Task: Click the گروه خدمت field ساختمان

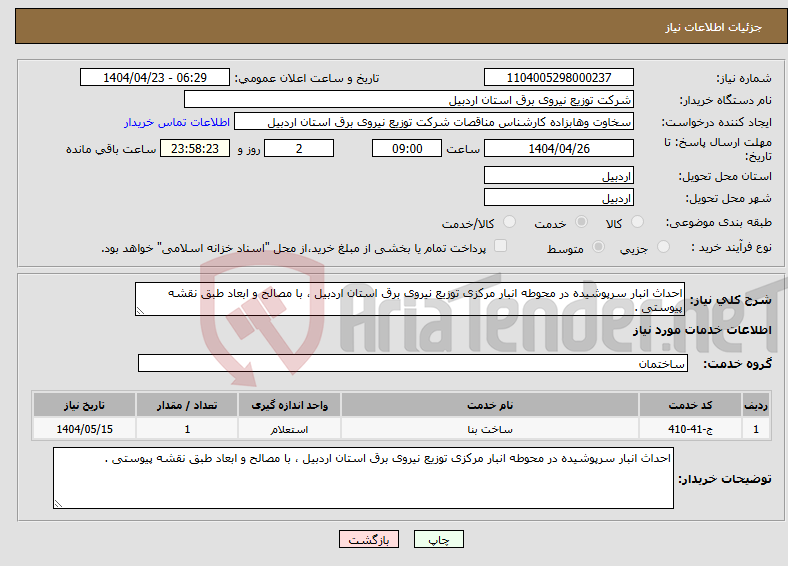Action: 413,363
